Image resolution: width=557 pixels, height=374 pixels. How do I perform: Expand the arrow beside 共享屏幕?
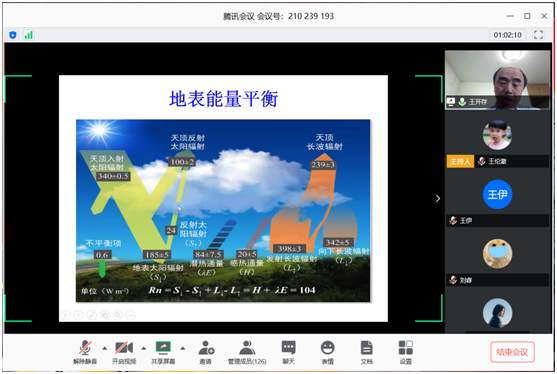click(183, 348)
